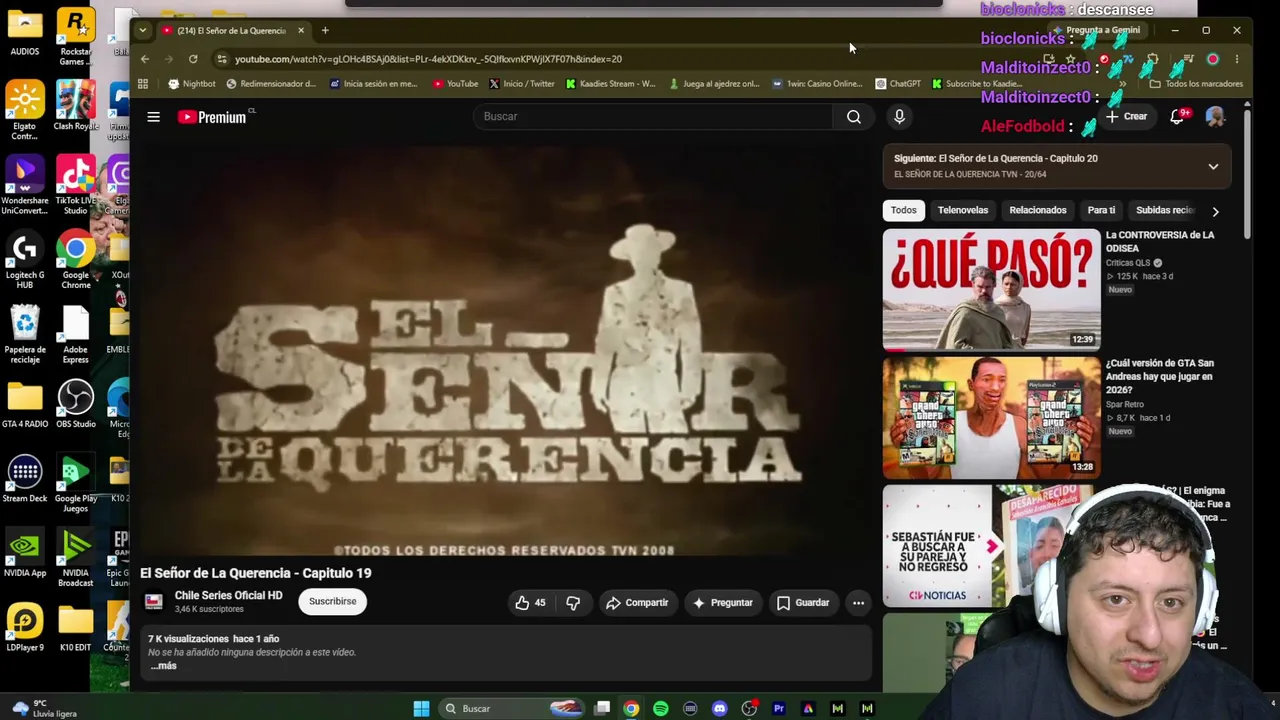The height and width of the screenshot is (720, 1280).
Task: Save video with Guardar button
Action: (x=803, y=603)
